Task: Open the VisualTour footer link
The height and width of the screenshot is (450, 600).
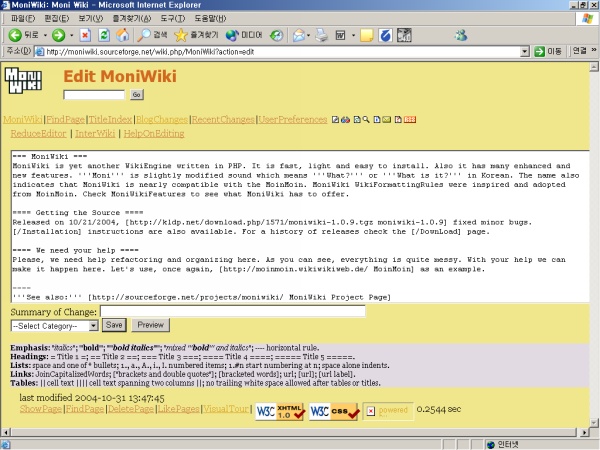Action: coord(226,409)
